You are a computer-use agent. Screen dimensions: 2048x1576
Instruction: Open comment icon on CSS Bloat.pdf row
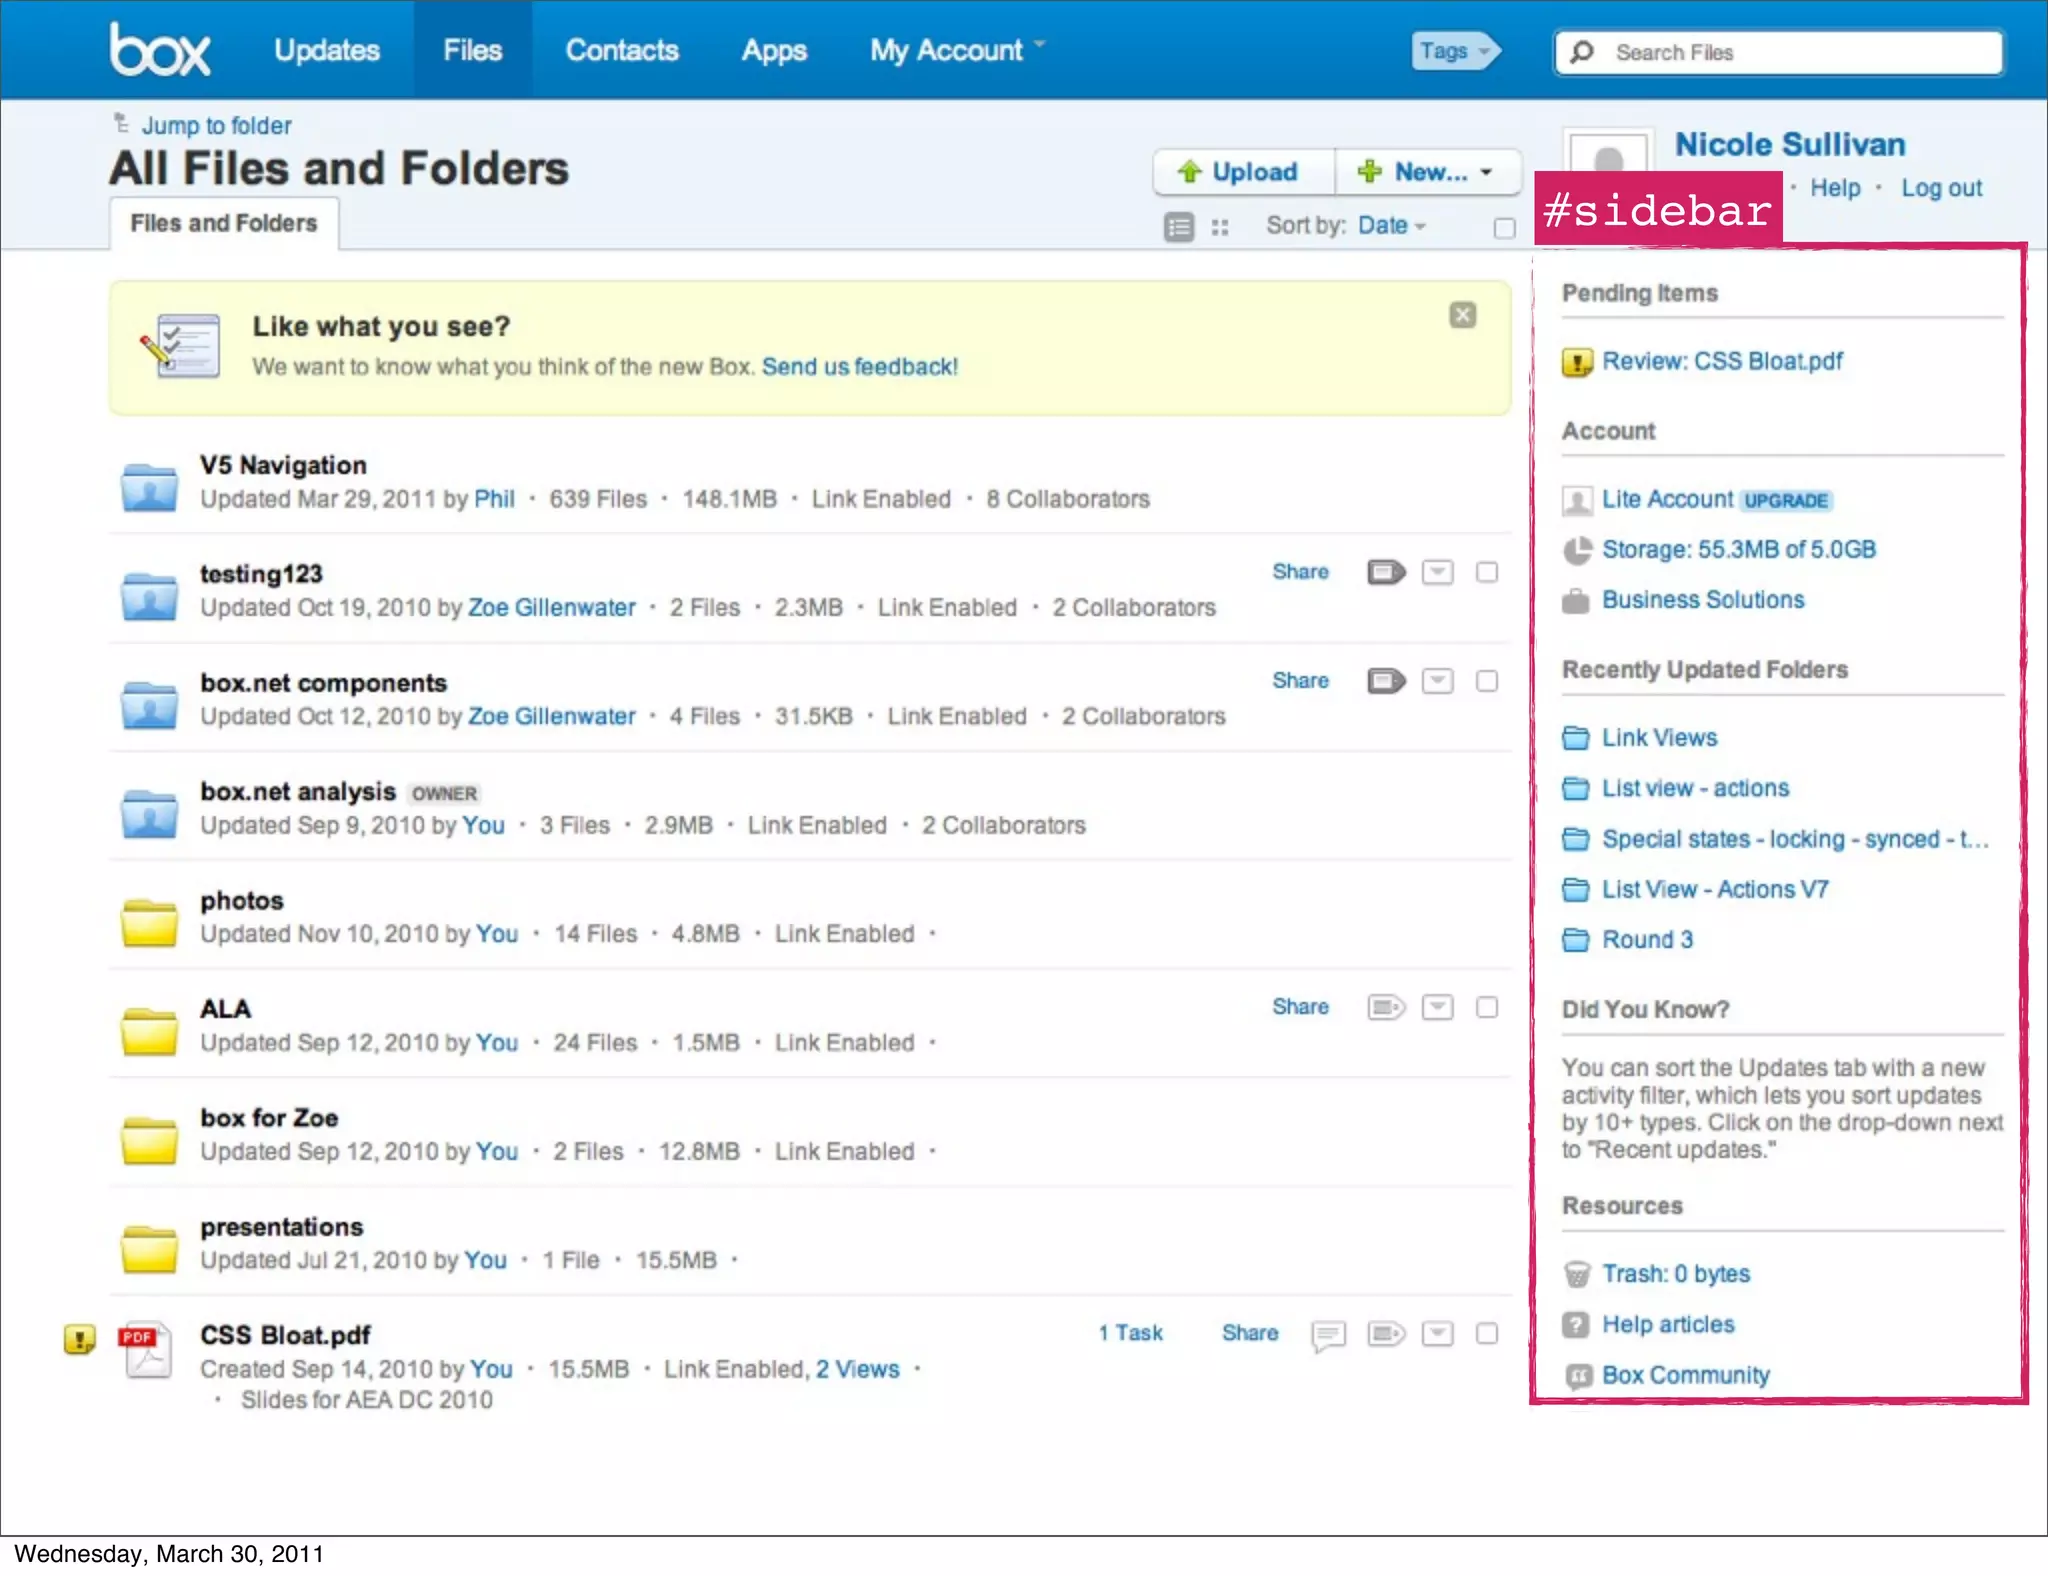(1328, 1335)
